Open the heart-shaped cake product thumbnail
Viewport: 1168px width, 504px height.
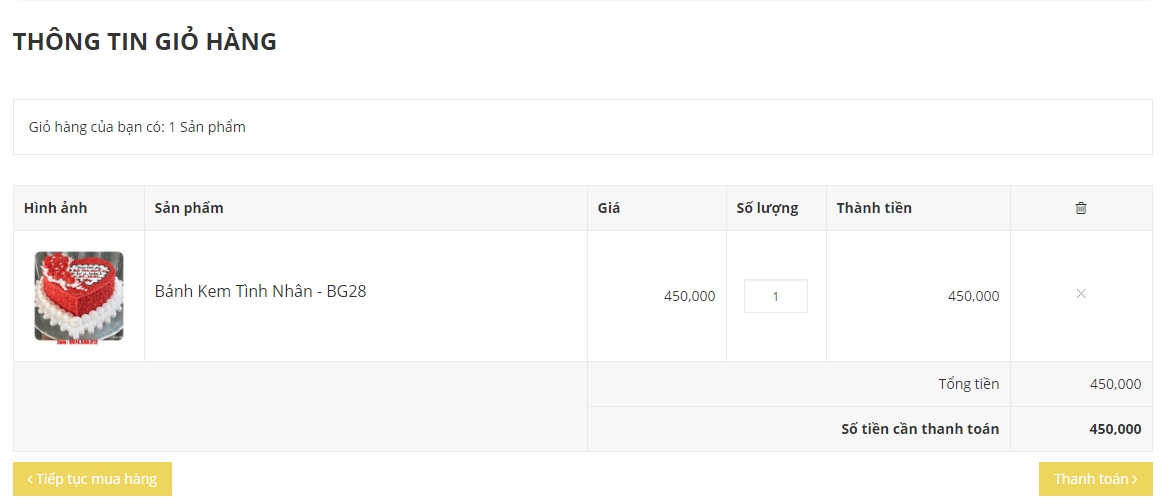[x=79, y=296]
